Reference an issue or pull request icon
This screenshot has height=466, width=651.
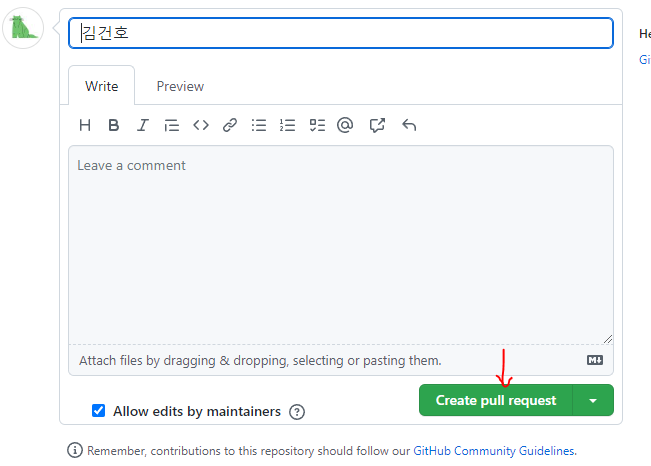point(377,125)
